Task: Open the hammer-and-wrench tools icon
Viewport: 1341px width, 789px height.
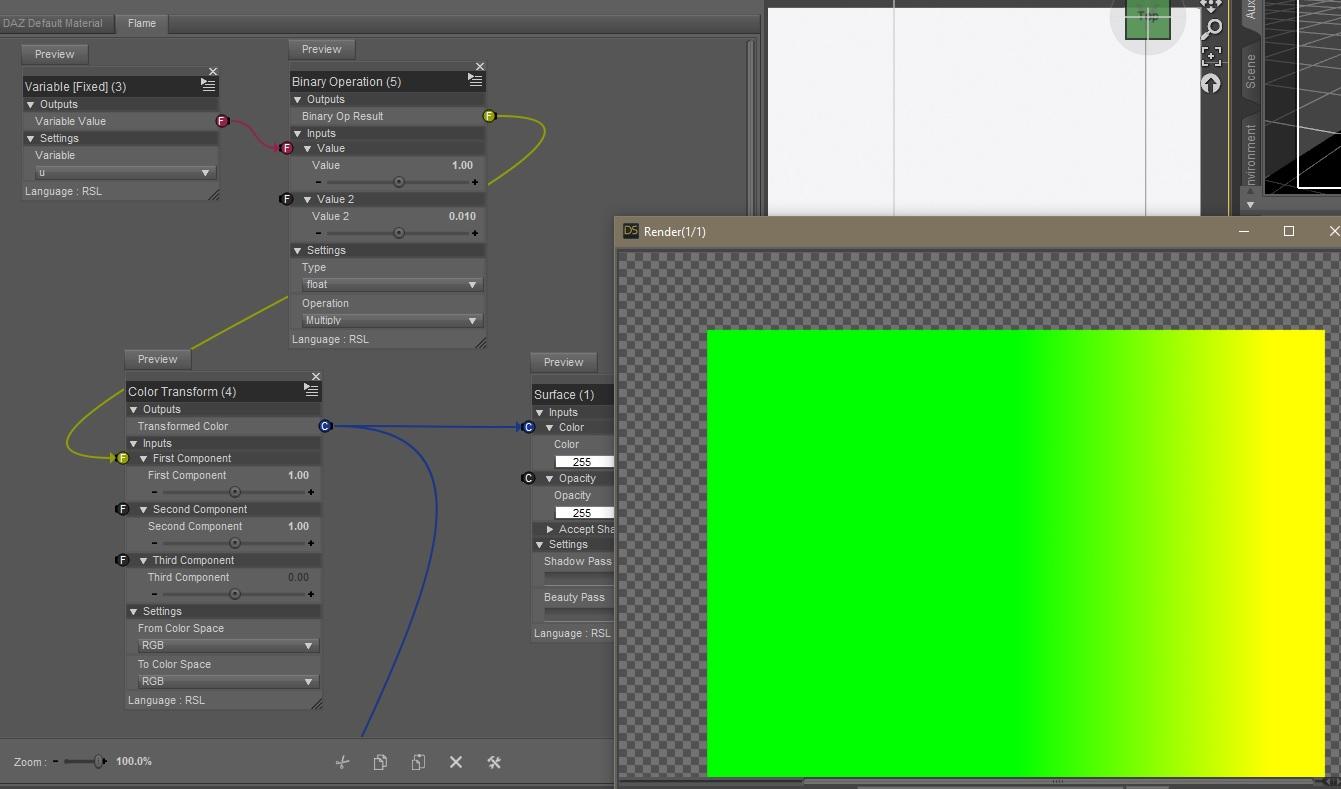Action: (494, 762)
